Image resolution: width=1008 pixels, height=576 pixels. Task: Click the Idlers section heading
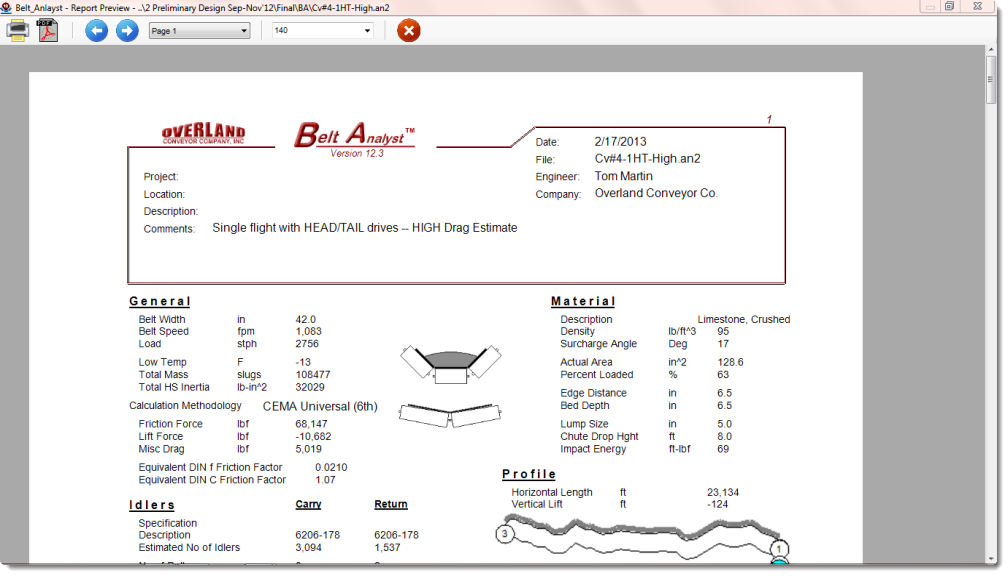tap(152, 505)
